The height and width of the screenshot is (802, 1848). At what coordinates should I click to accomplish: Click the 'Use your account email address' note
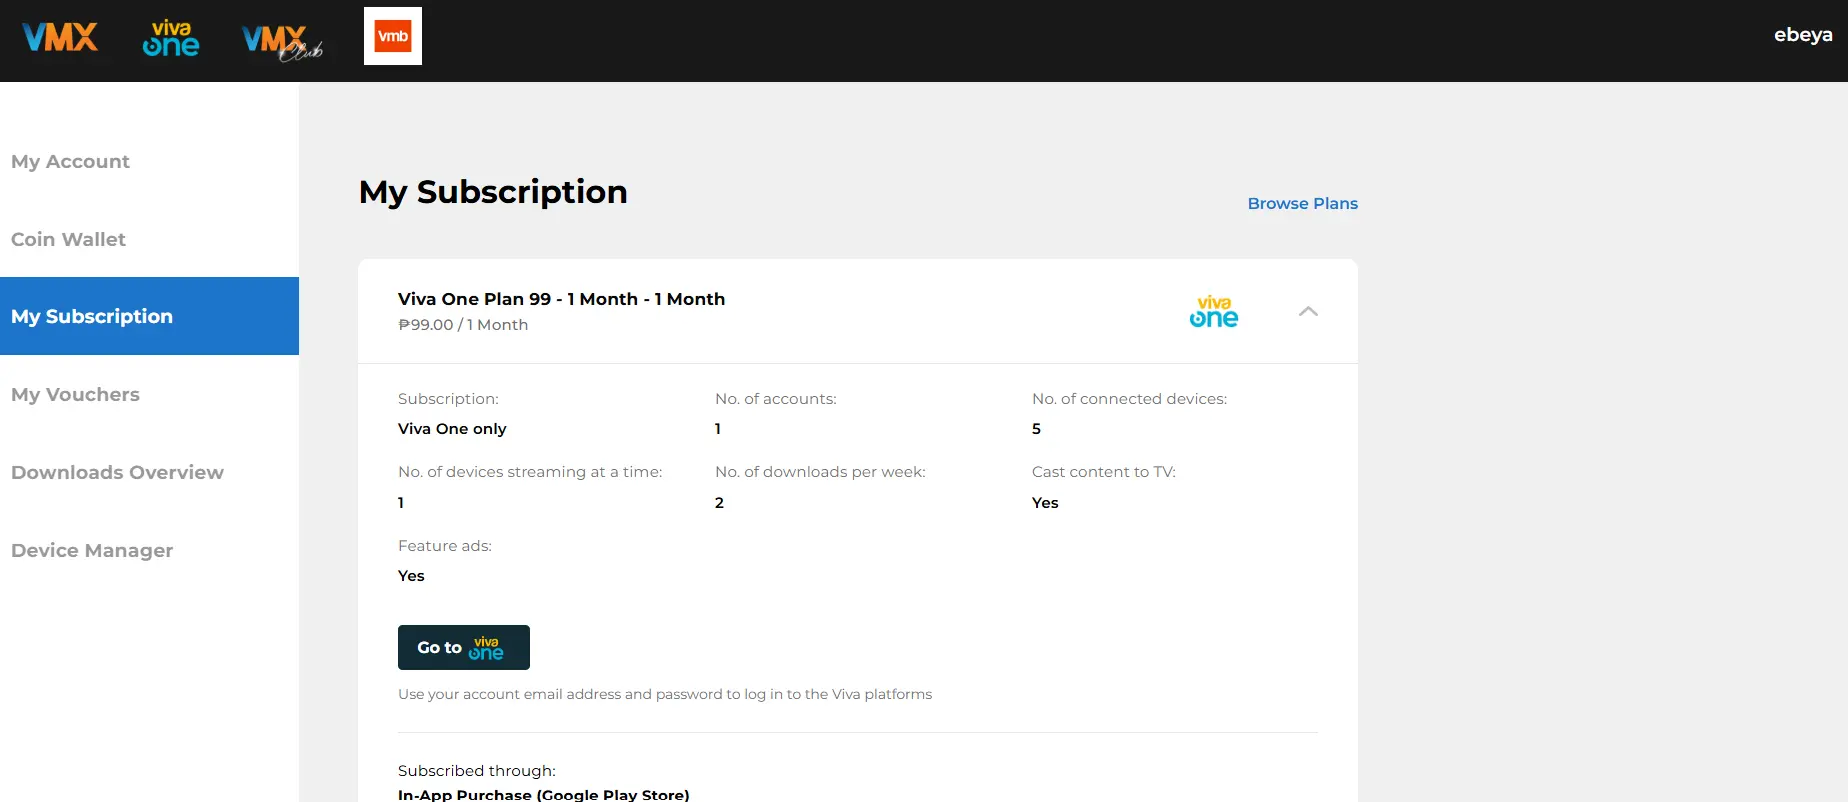[665, 694]
